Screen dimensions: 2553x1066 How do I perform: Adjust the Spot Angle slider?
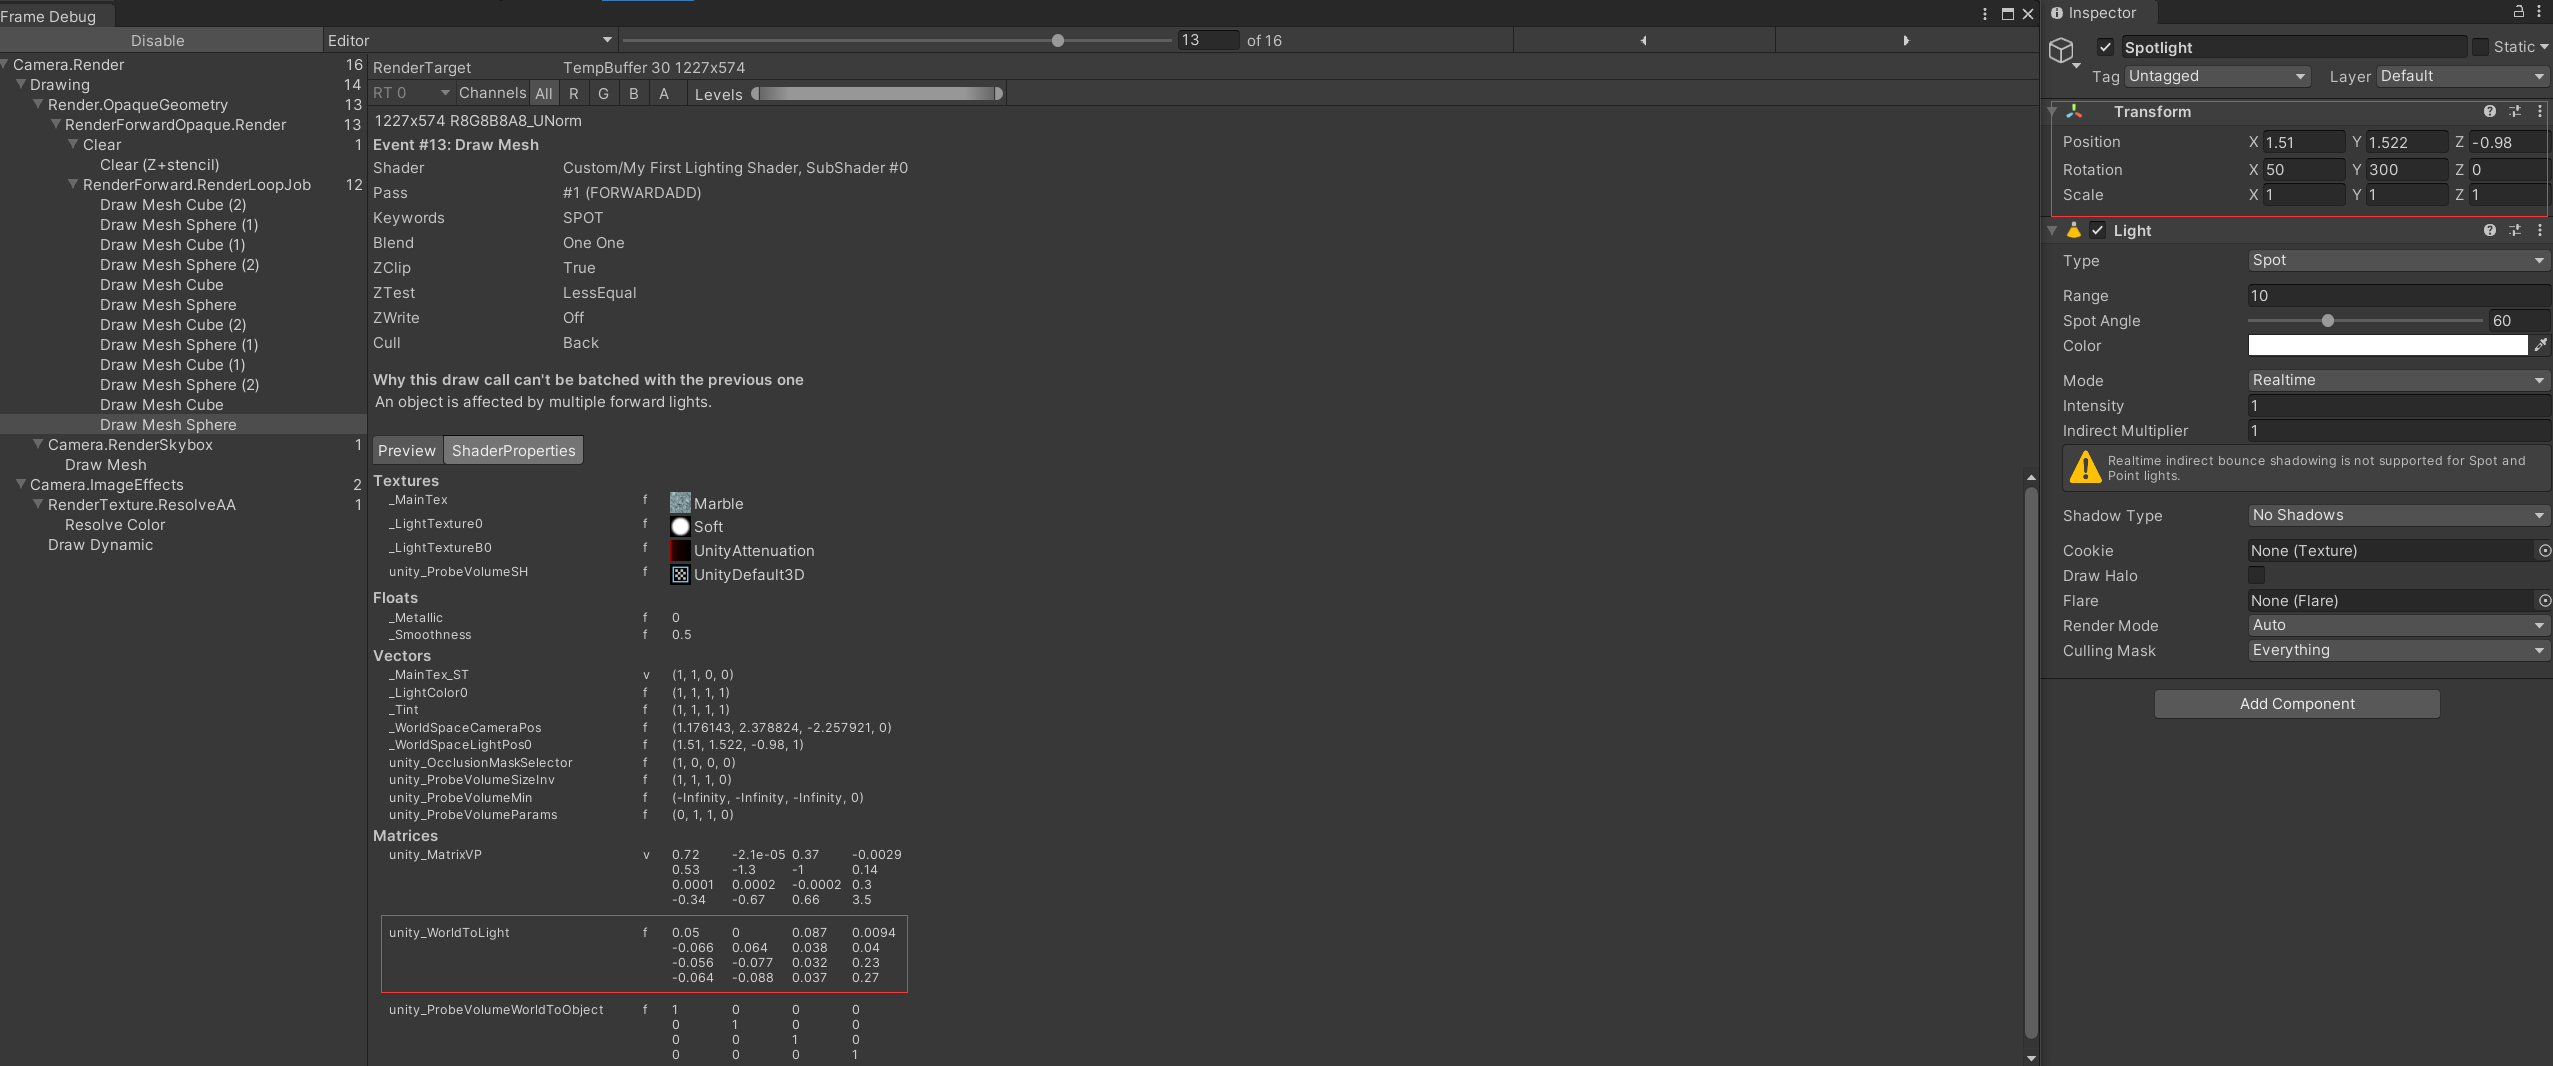tap(2366, 321)
